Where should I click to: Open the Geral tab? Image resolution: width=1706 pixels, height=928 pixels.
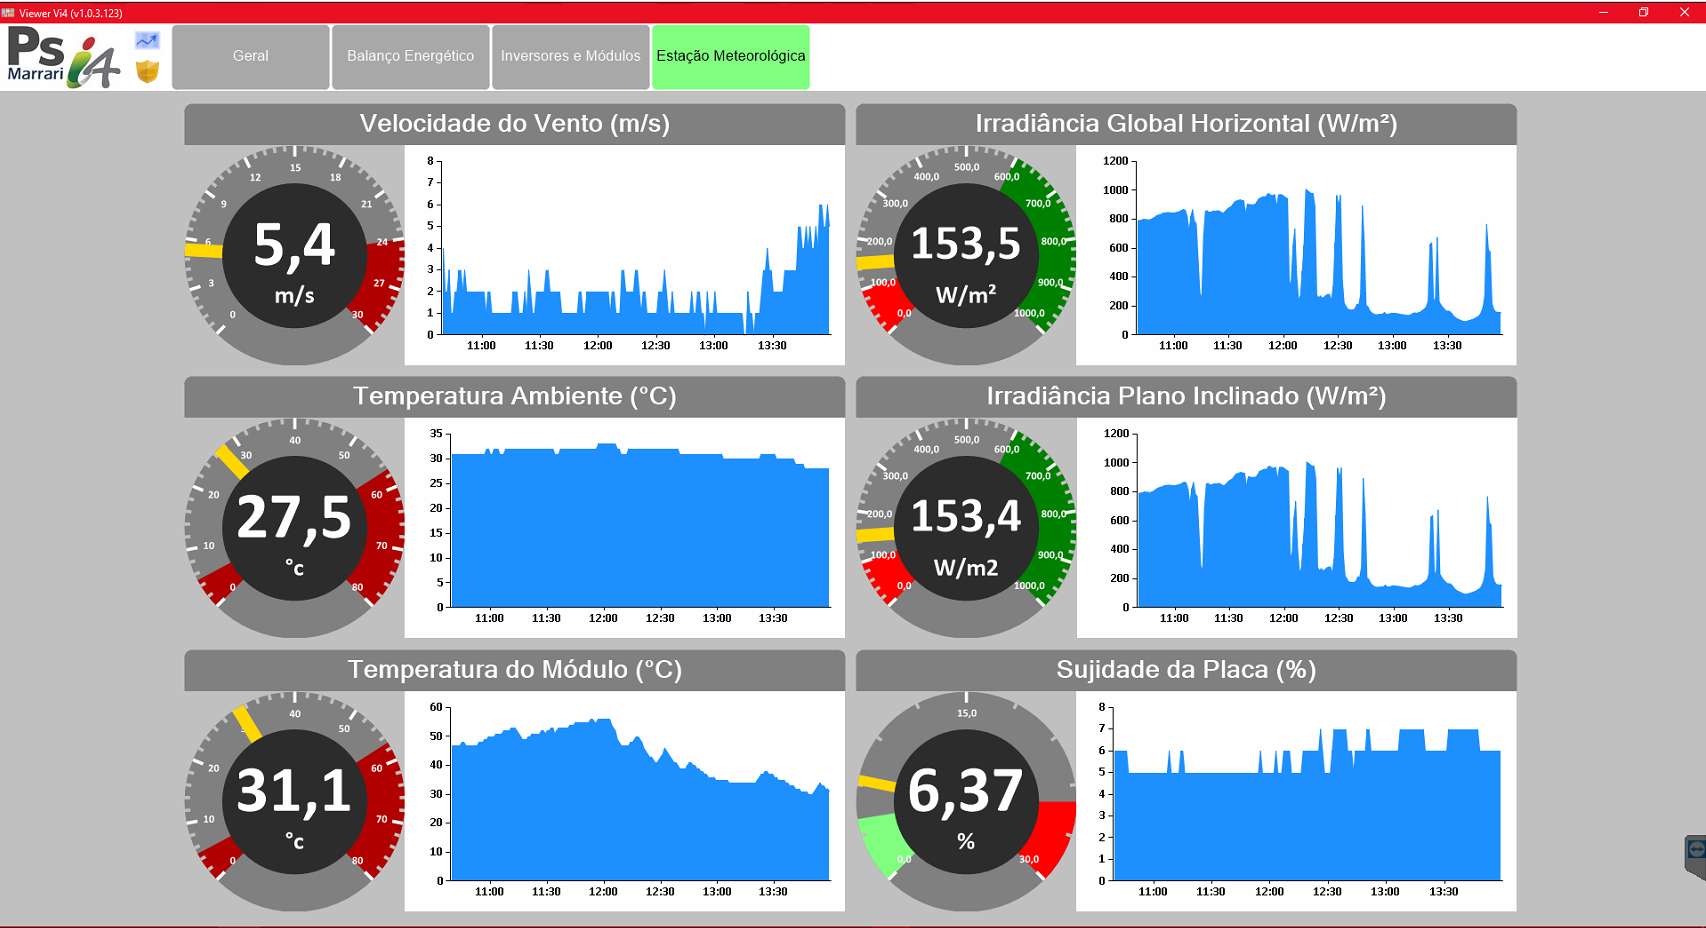pos(250,57)
